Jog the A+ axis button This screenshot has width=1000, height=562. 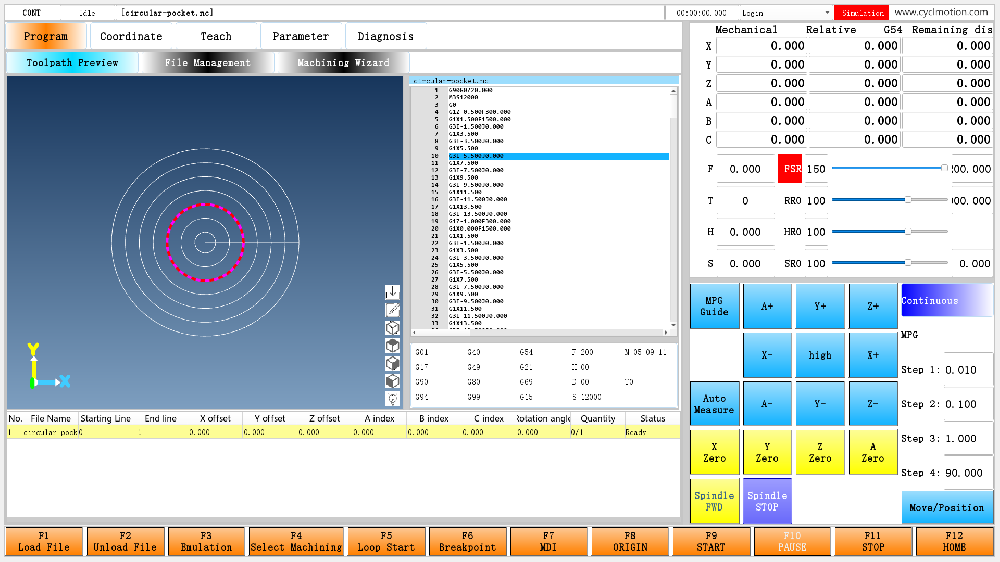coord(767,306)
